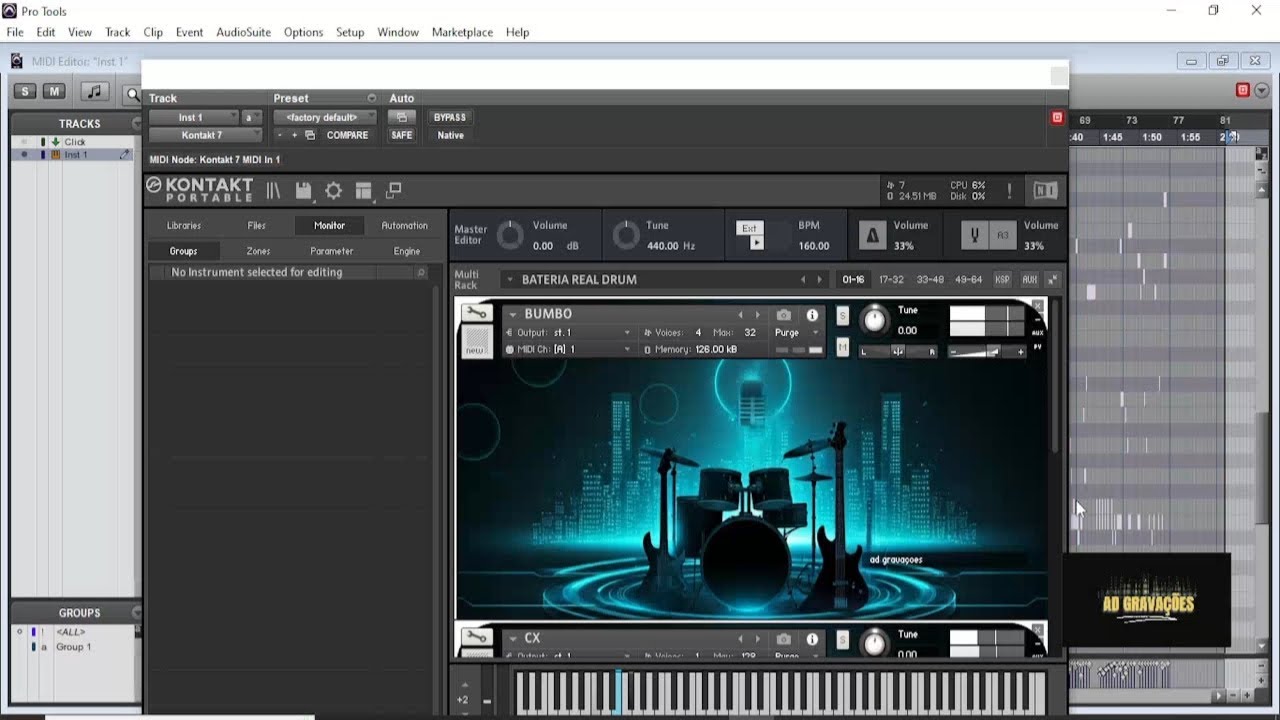Click the BUMBO info icon
1280x720 pixels.
[812, 315]
